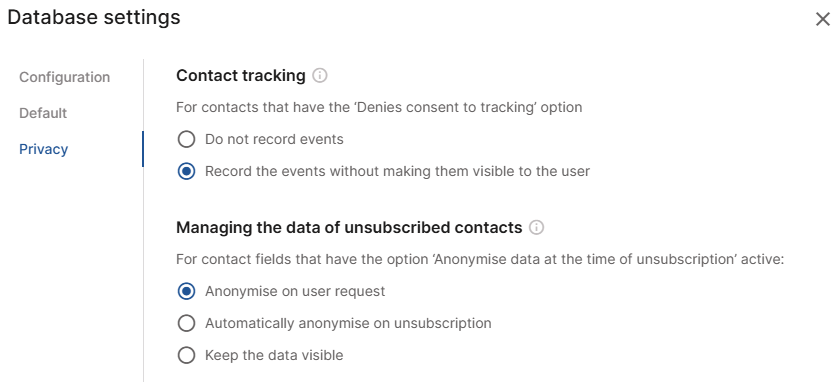837x382 pixels.
Task: Select 'Anonymise on user request' radio circle
Action: click(186, 291)
